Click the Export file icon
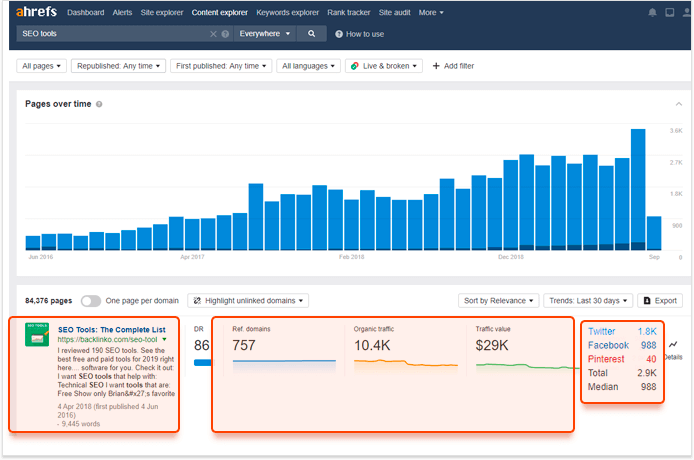 (x=647, y=301)
